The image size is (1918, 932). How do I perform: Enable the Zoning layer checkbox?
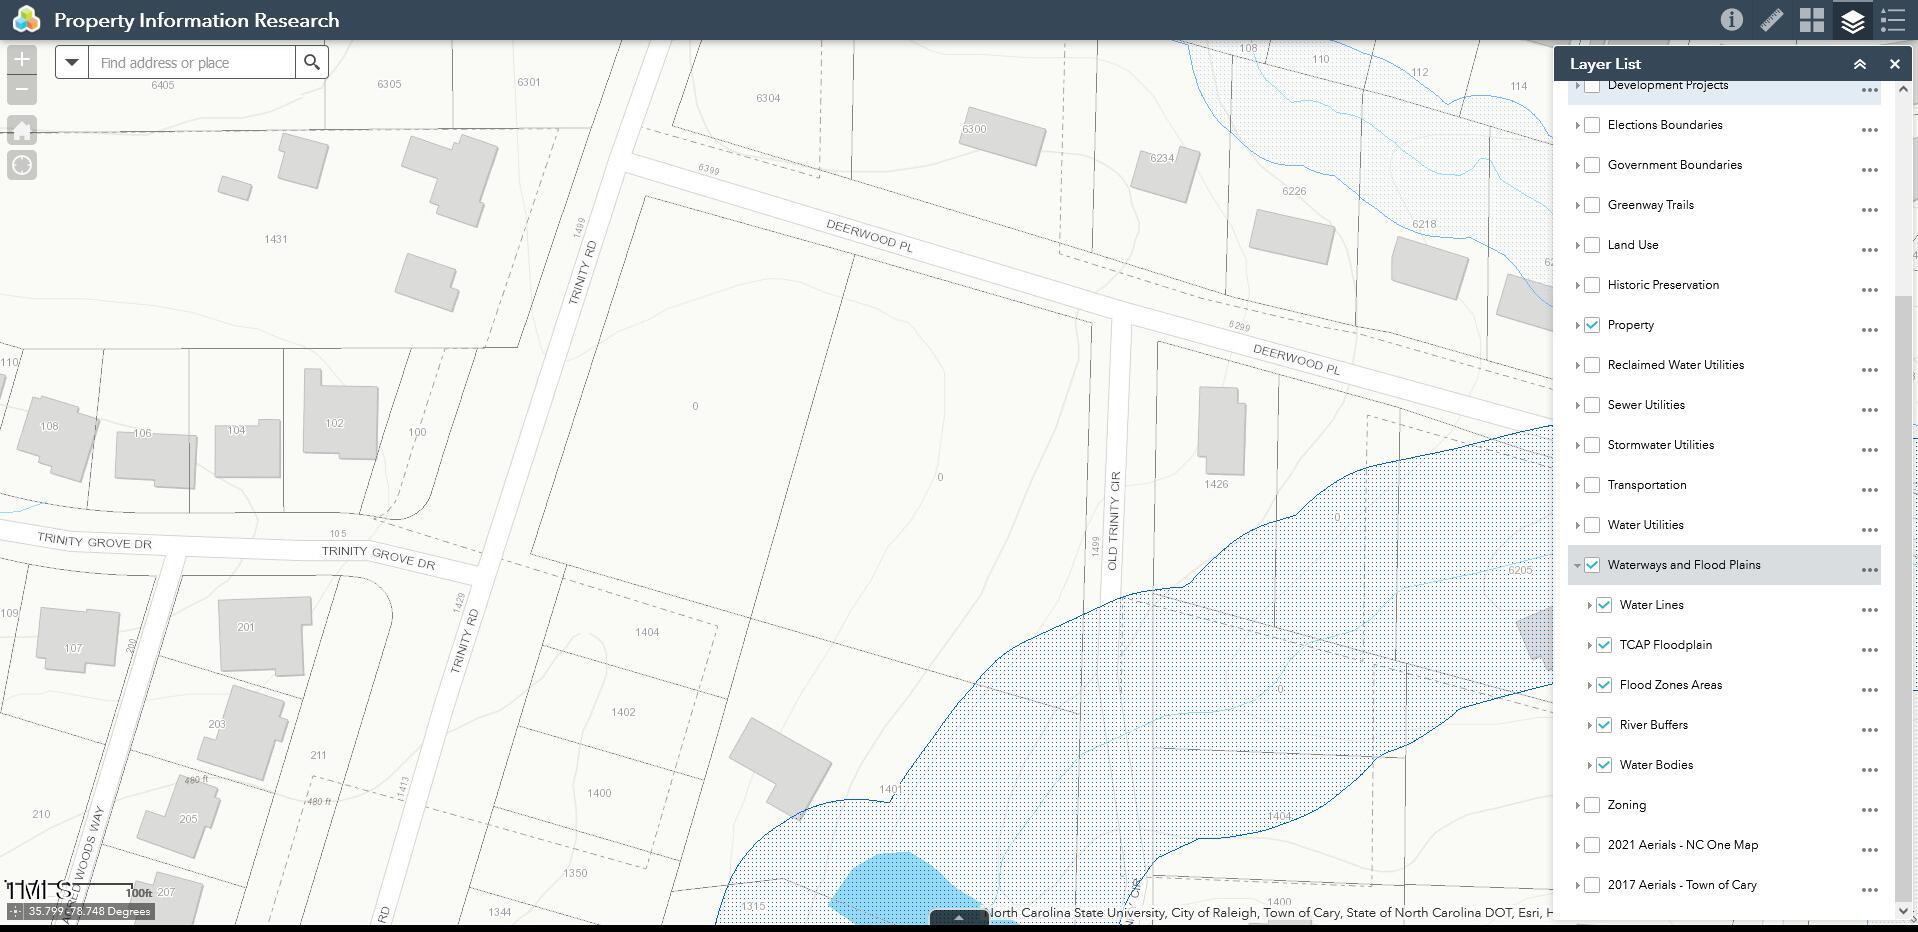point(1592,805)
